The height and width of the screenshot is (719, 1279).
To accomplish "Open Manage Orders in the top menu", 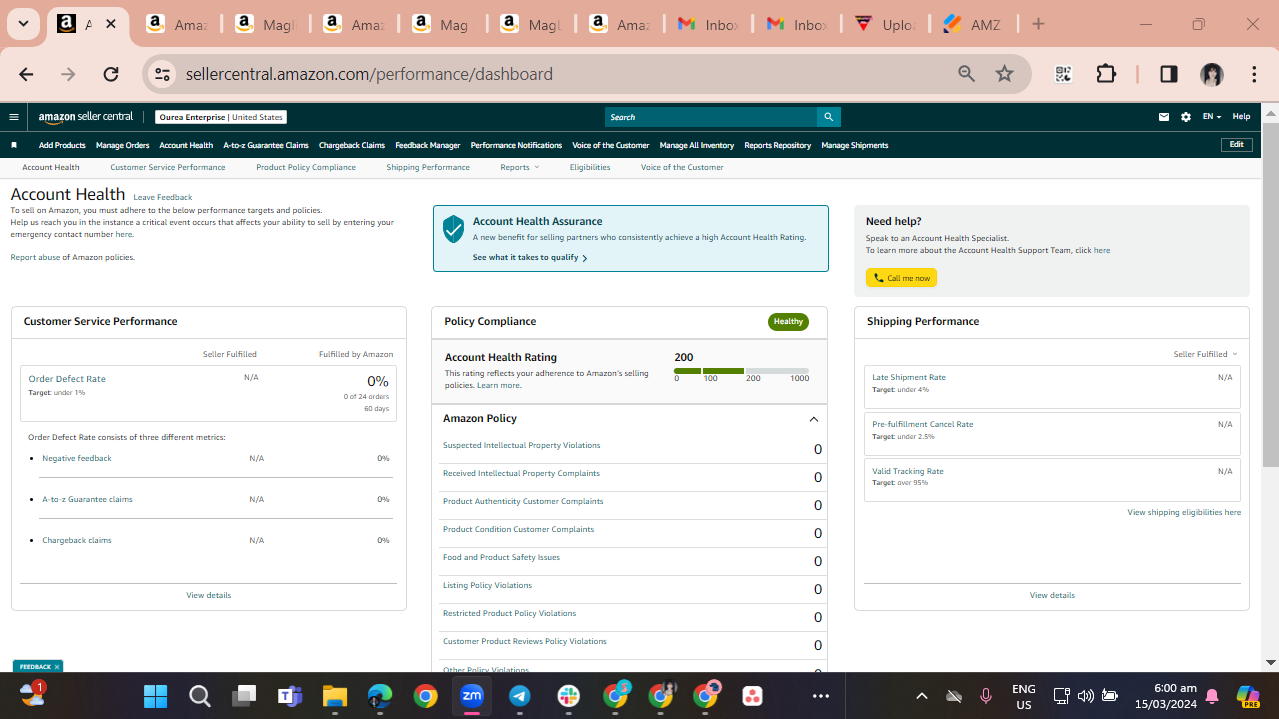I will [x=122, y=145].
